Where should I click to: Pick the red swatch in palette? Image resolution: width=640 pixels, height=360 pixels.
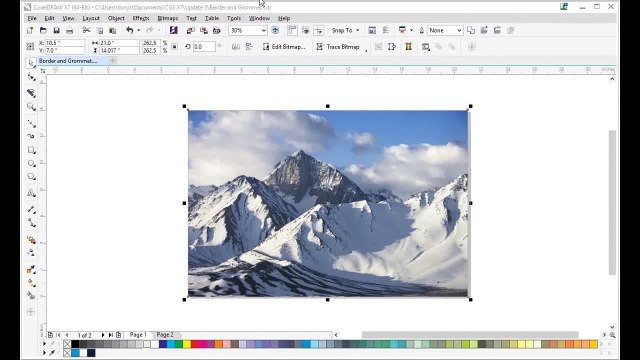[195, 344]
